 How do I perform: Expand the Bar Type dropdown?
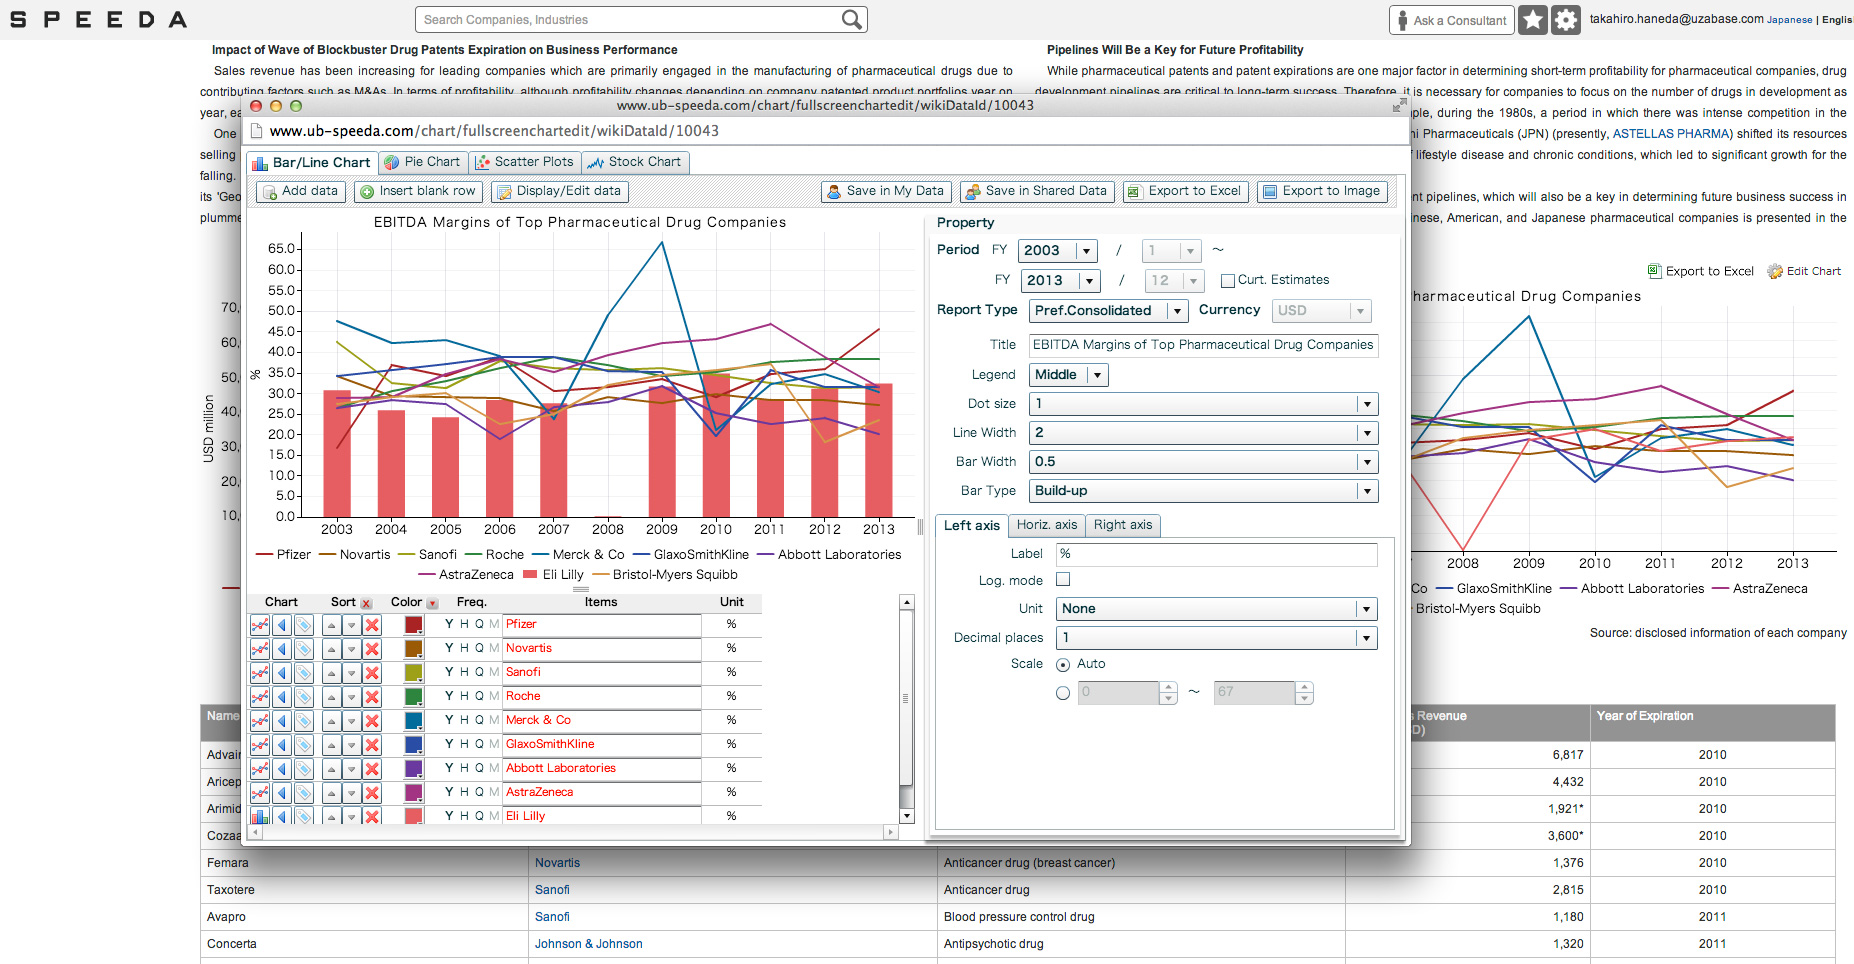pos(1203,491)
